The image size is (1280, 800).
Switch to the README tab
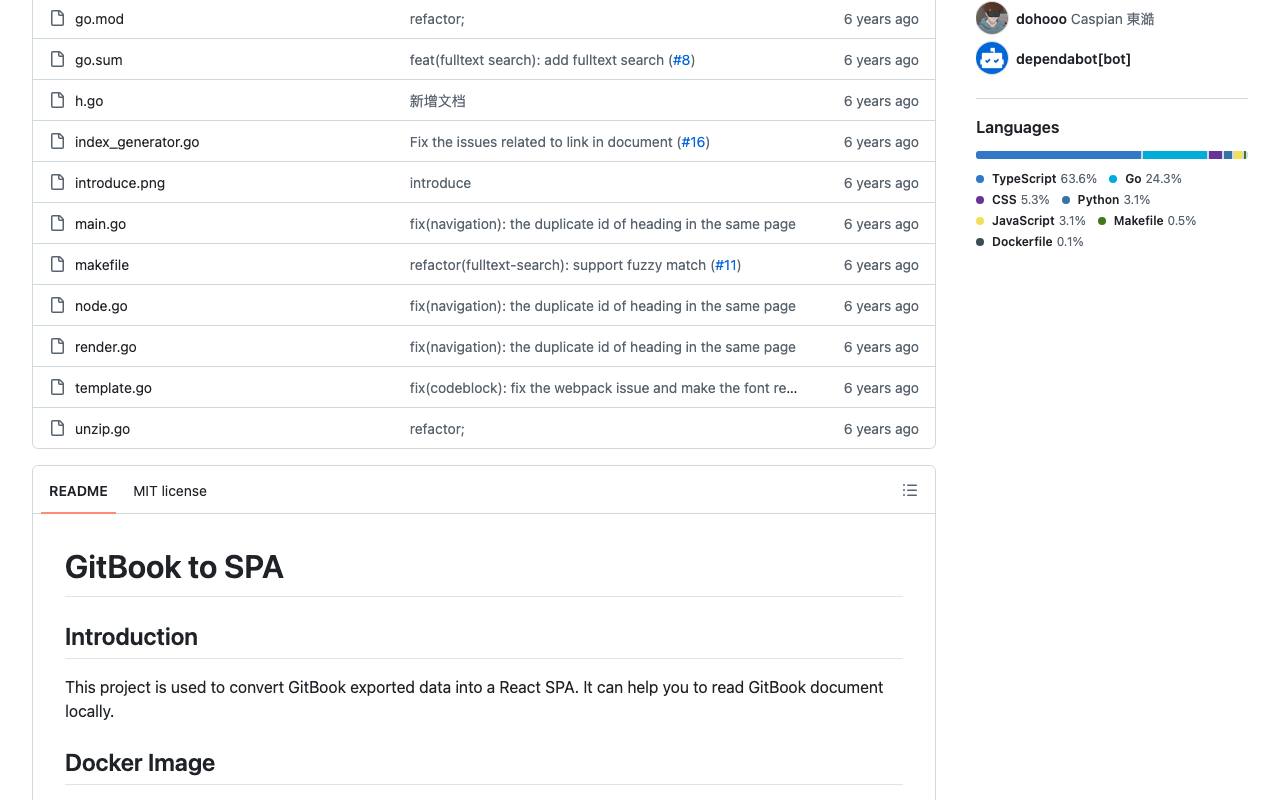coord(78,491)
